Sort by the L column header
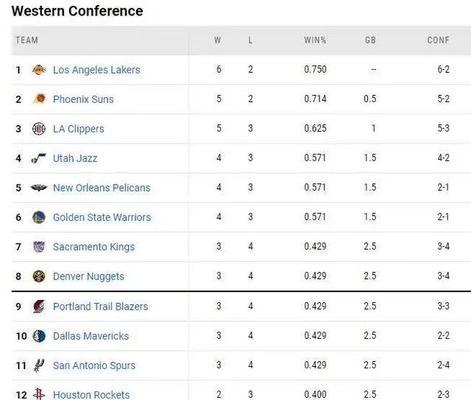The image size is (471, 400). click(x=250, y=40)
